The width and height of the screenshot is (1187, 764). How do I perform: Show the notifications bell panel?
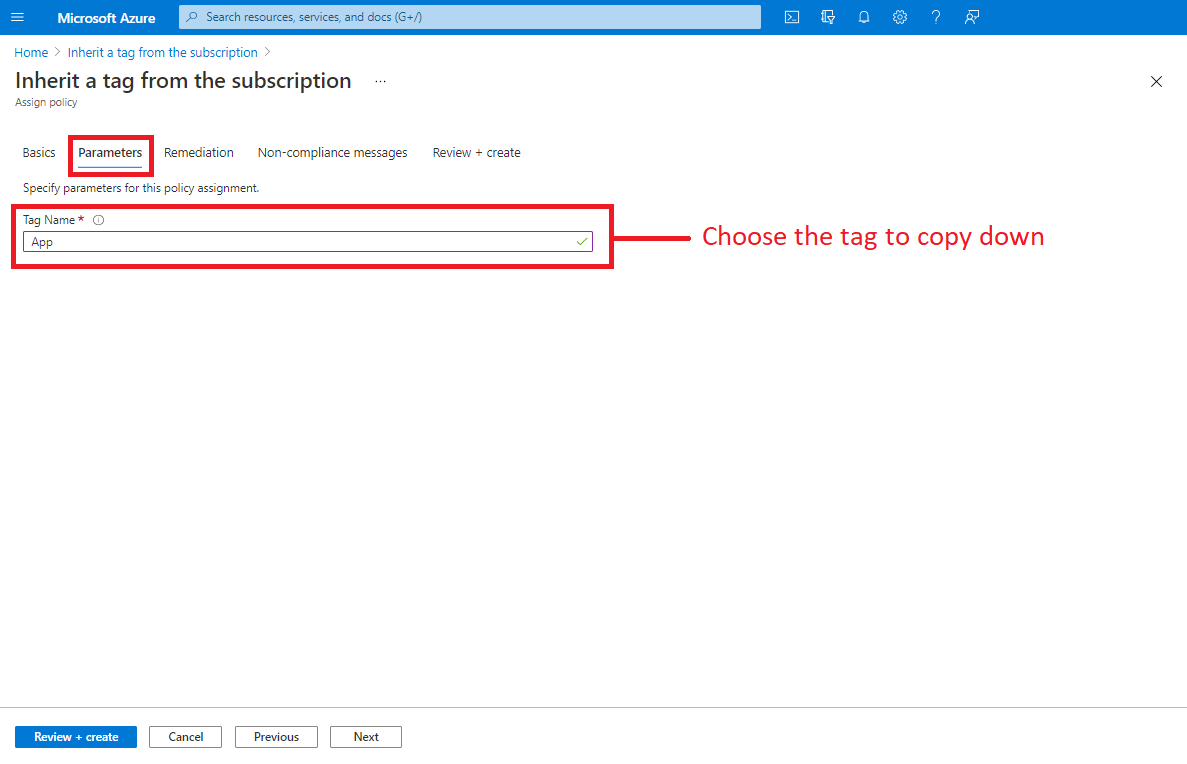point(863,17)
